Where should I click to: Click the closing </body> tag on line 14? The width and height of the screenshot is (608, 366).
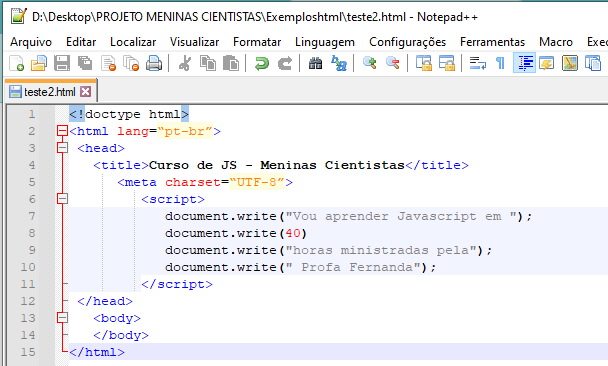pos(121,335)
